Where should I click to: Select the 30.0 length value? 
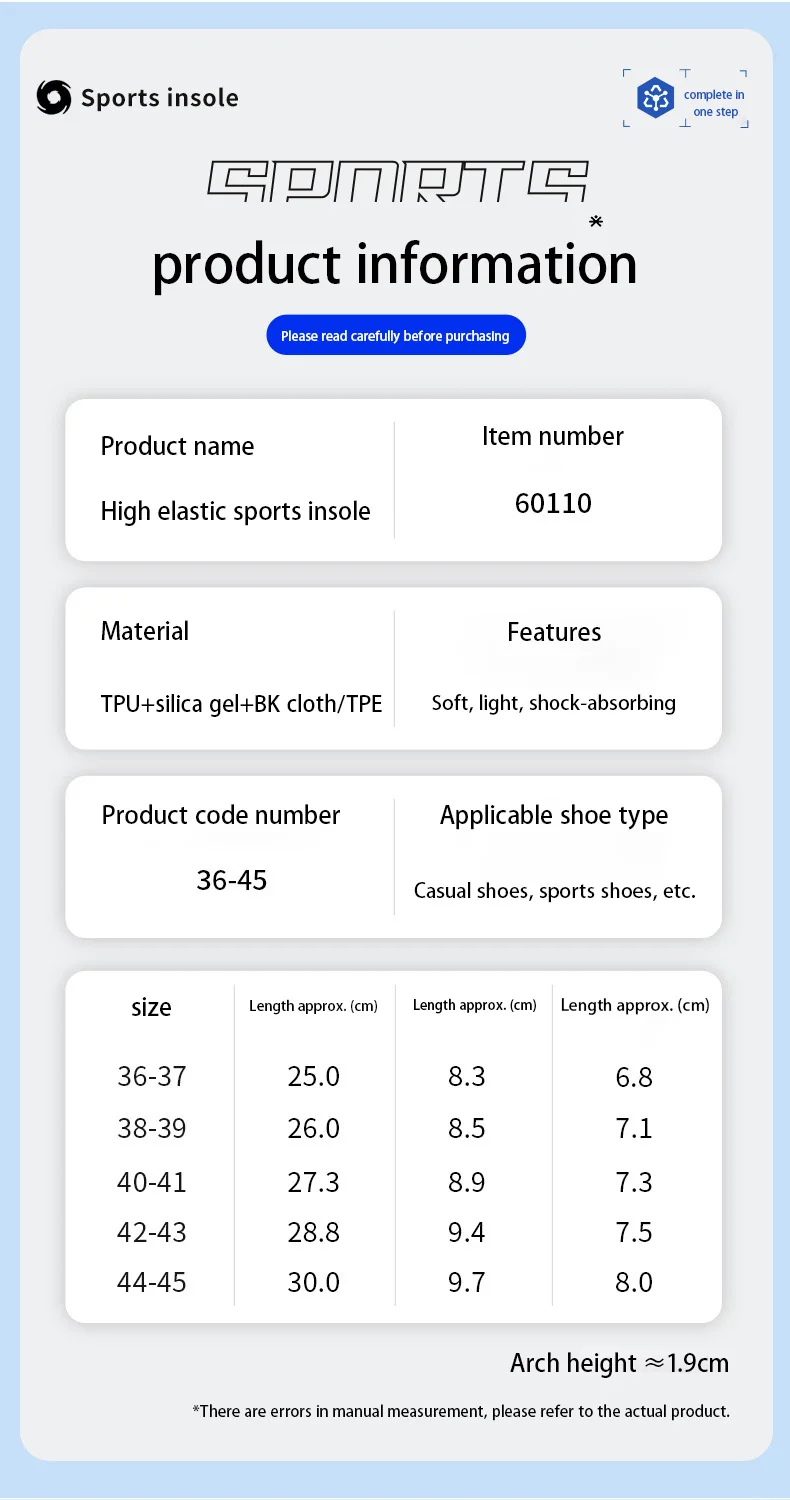click(x=314, y=1282)
